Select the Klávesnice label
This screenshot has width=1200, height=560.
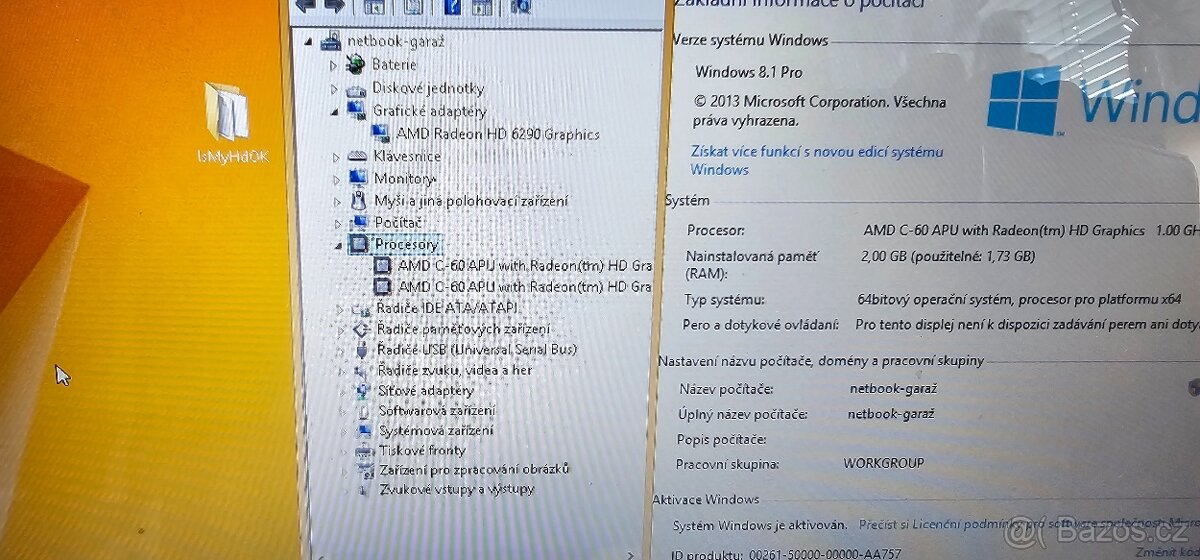[x=407, y=156]
